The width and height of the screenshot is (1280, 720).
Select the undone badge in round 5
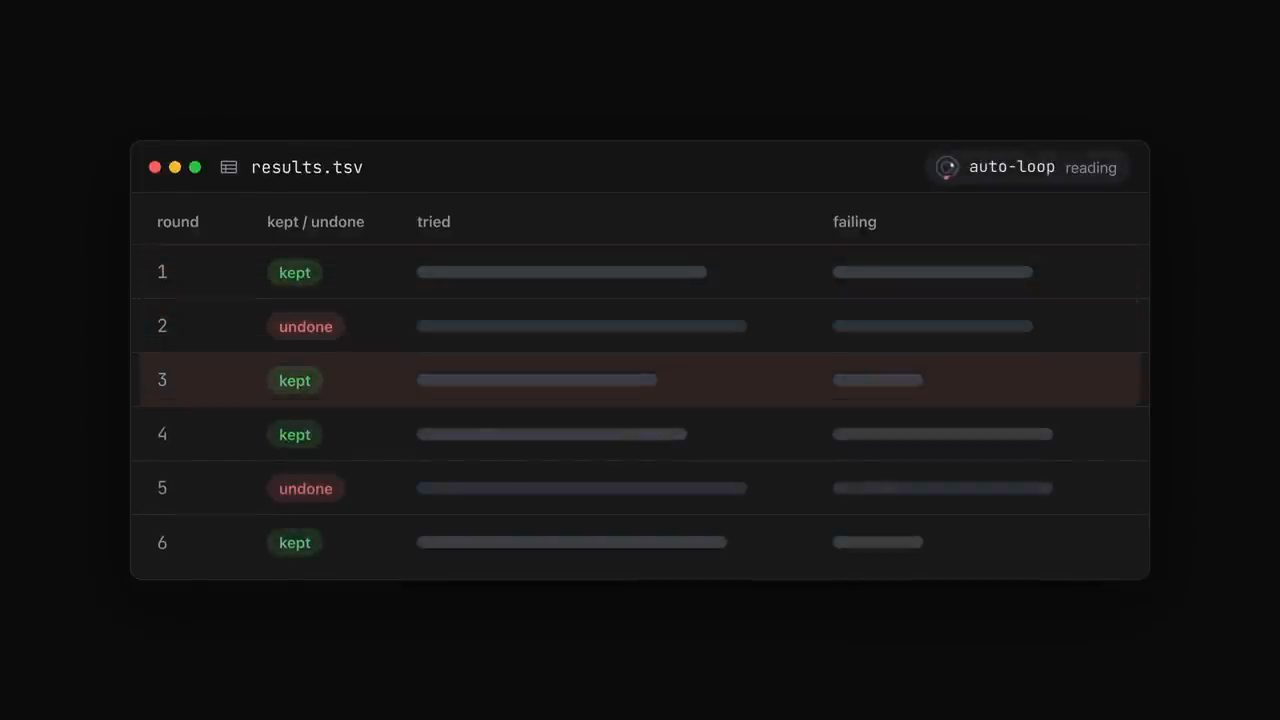306,489
